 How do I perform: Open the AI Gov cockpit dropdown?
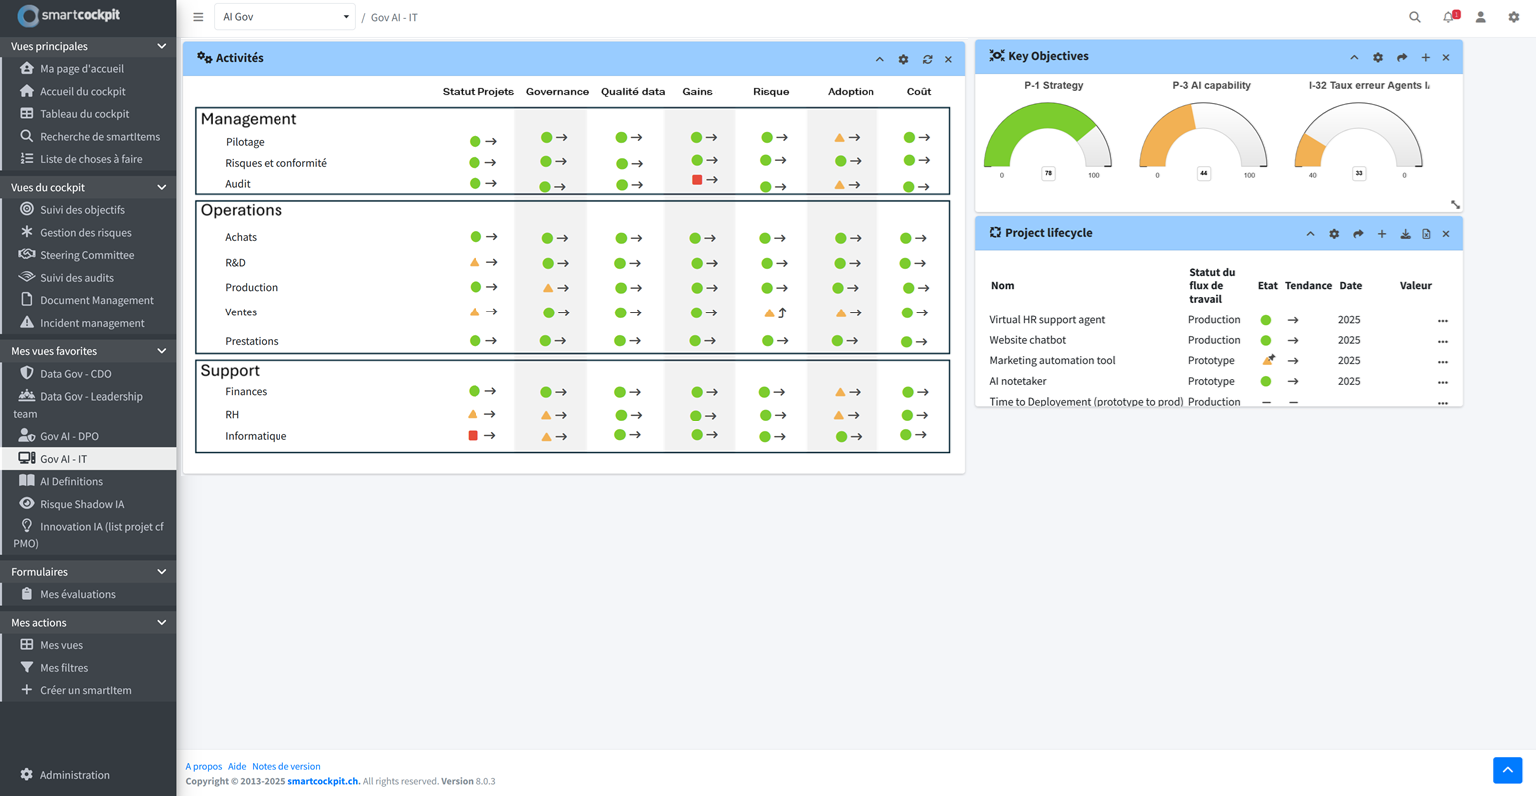click(x=285, y=17)
